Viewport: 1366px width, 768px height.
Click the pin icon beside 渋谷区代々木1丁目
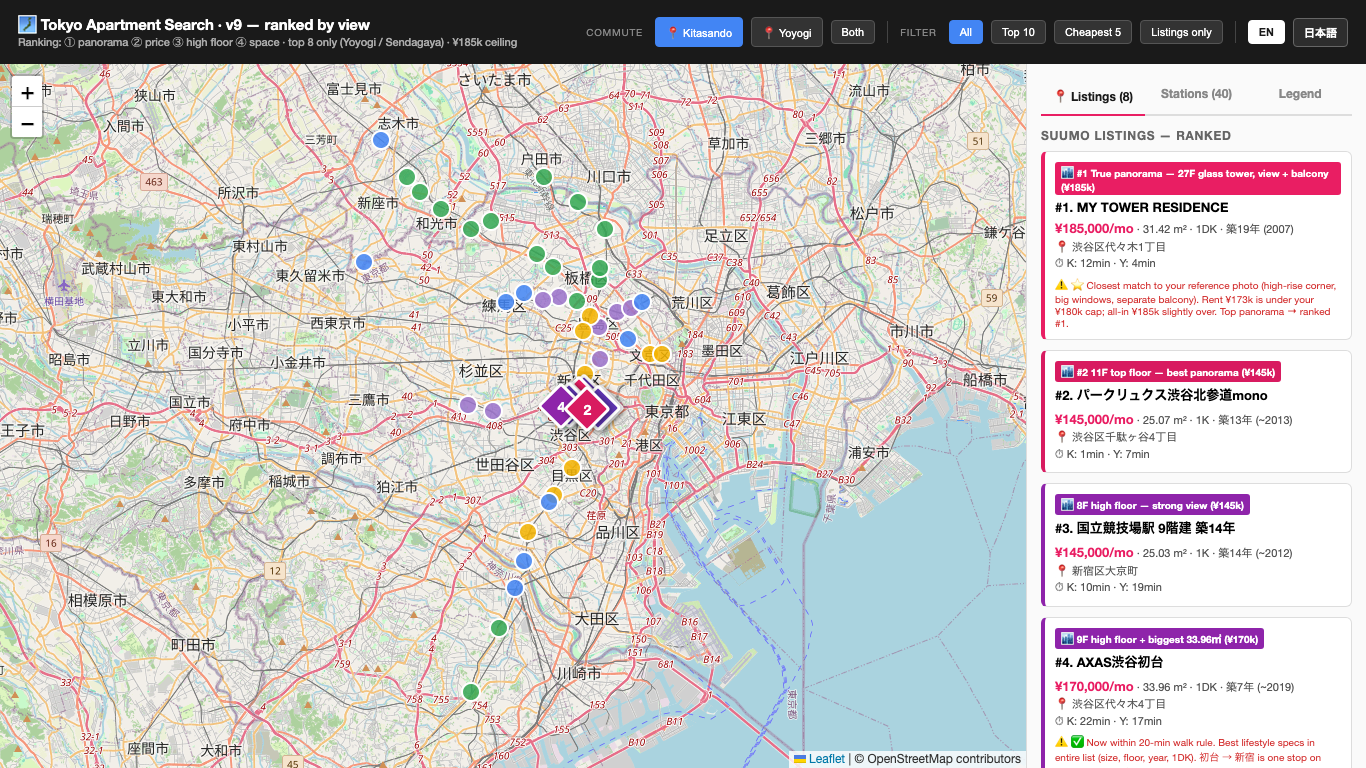click(x=1061, y=246)
